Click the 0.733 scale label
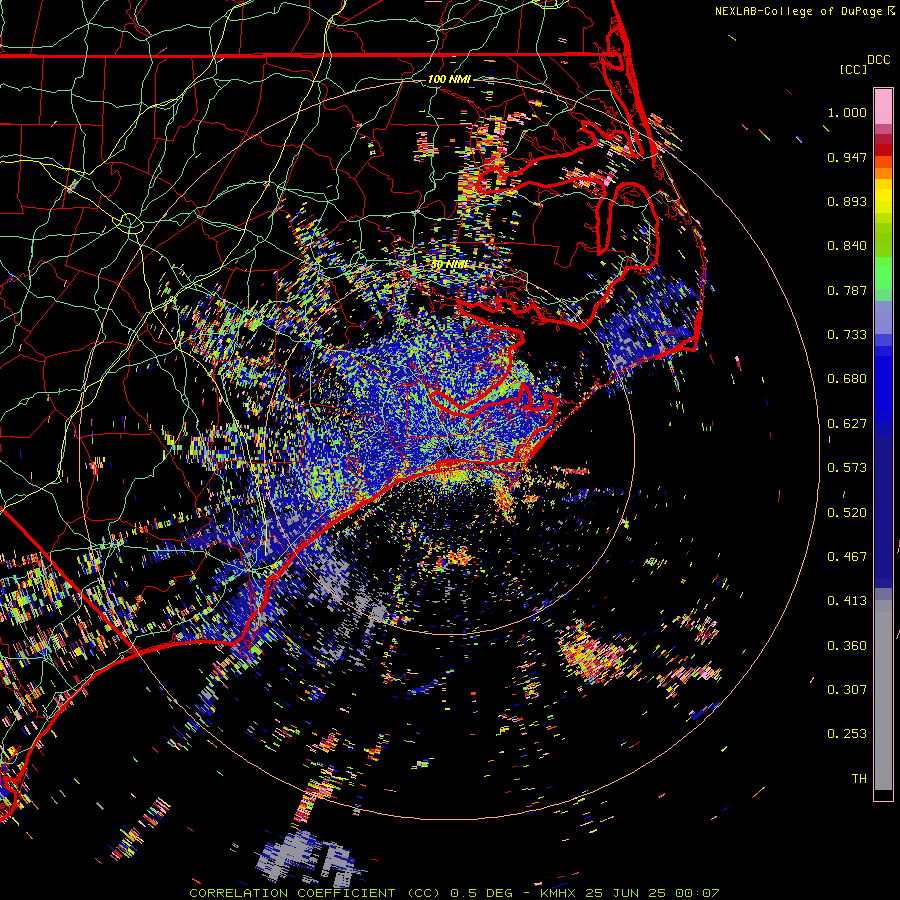The image size is (900, 900). 847,335
